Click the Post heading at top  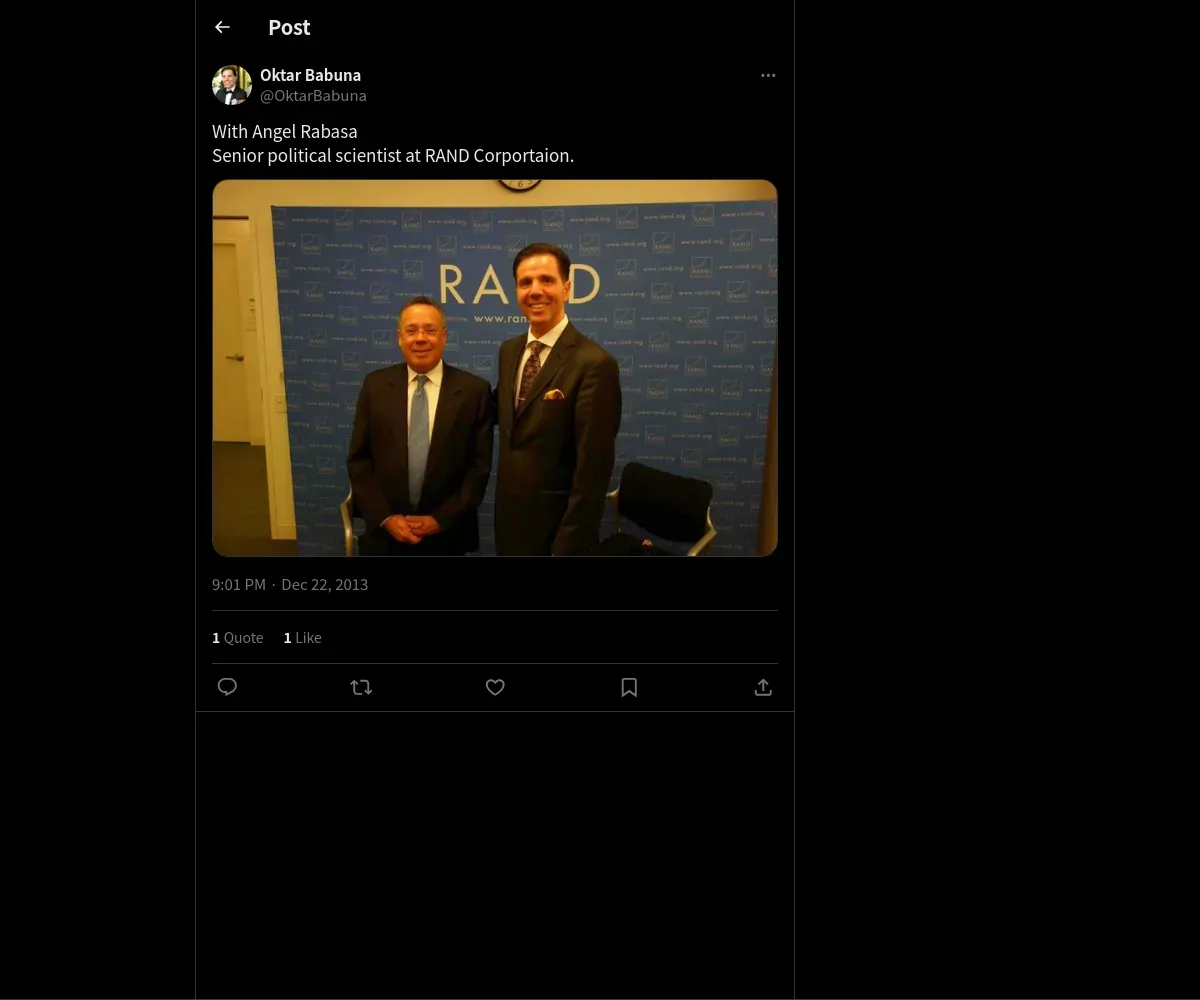289,28
